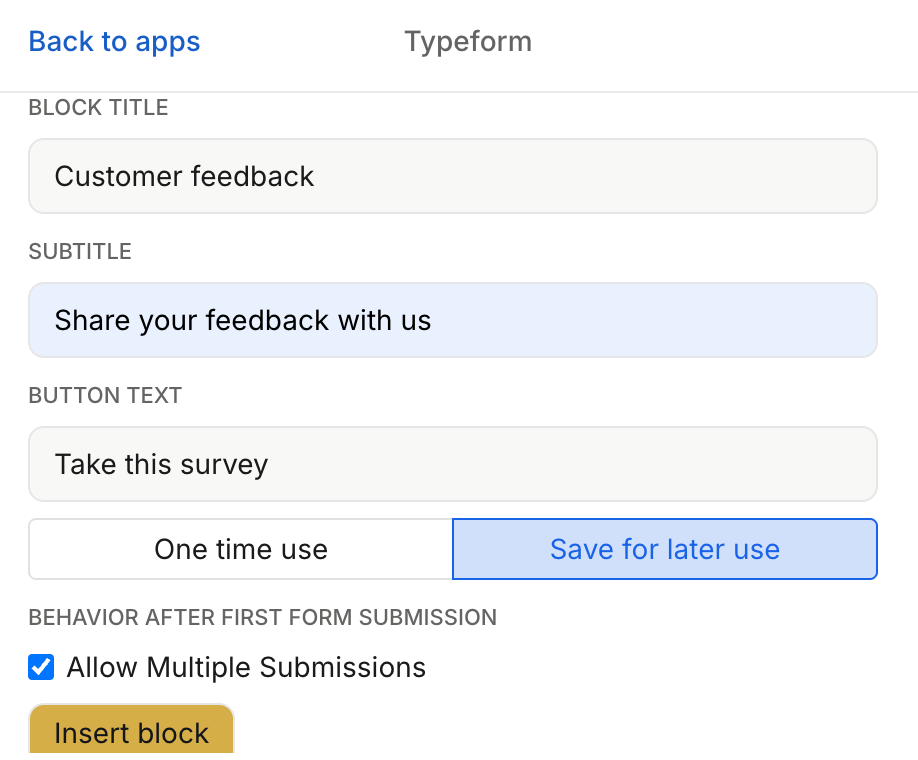Click the Allow Multiple Submissions label text
The width and height of the screenshot is (918, 760).
pyautogui.click(x=246, y=667)
